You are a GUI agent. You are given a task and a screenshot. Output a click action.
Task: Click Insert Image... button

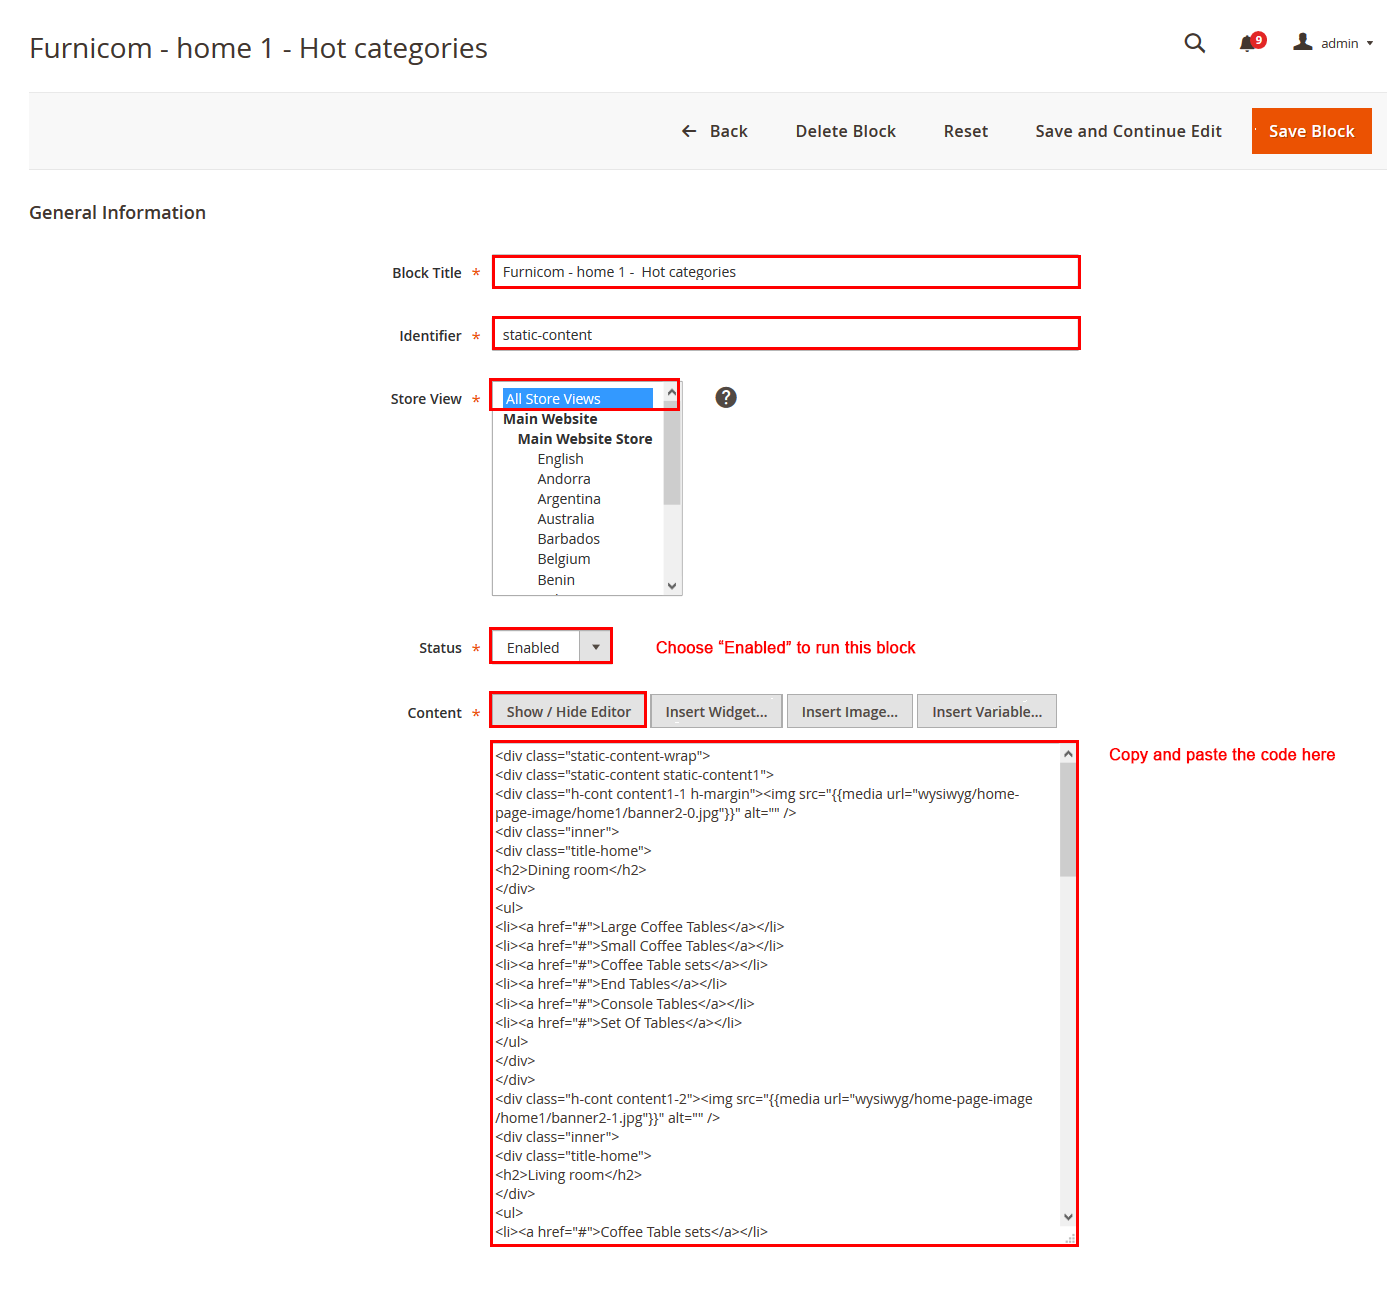click(849, 711)
